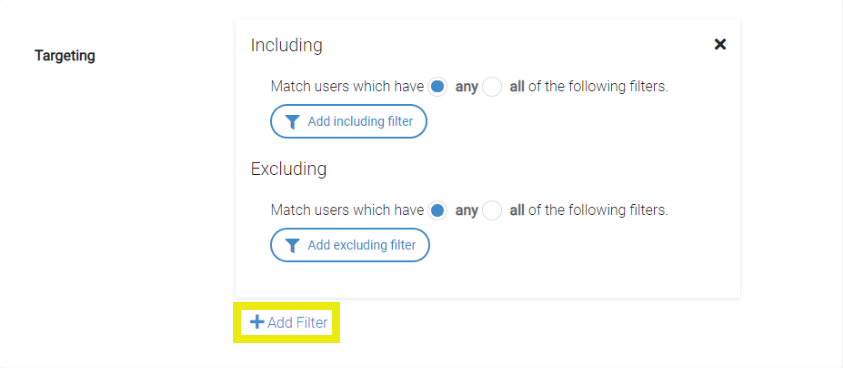
Task: Click the Including section heading
Action: [287, 45]
